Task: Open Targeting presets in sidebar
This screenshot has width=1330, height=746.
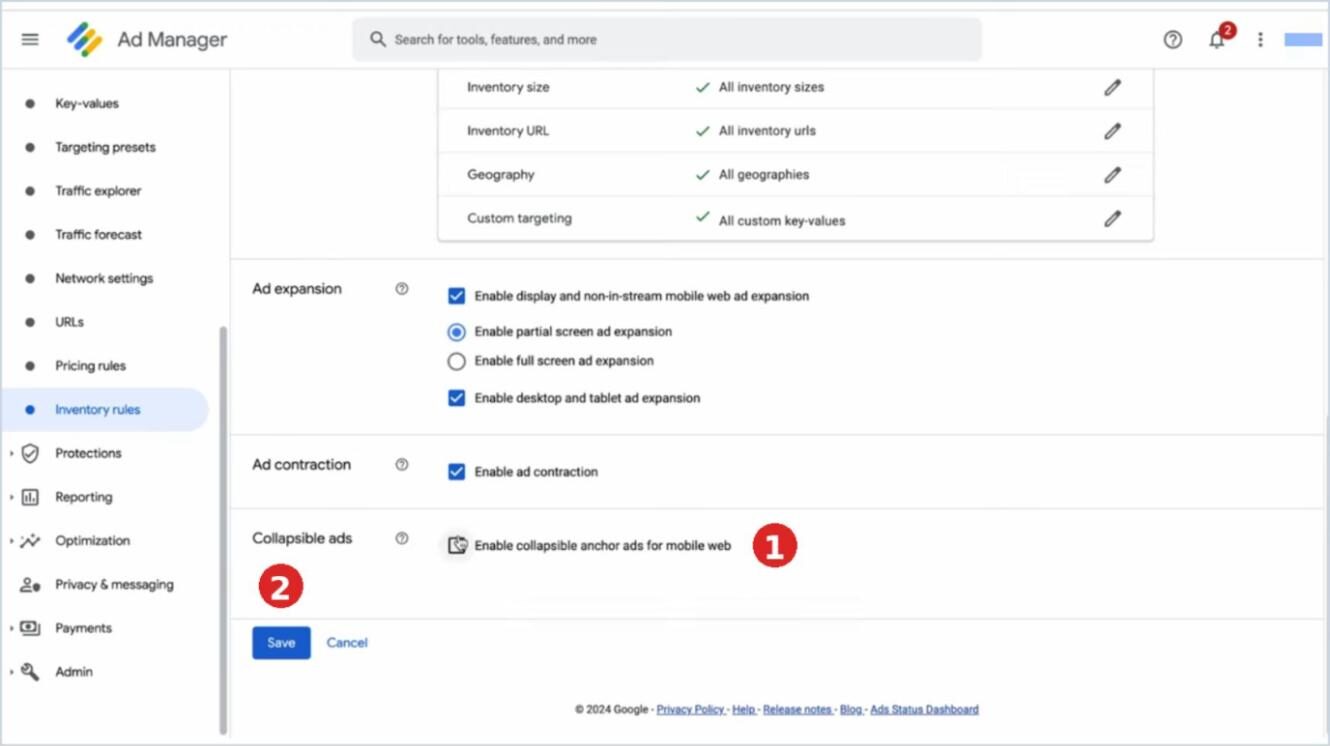Action: [x=104, y=147]
